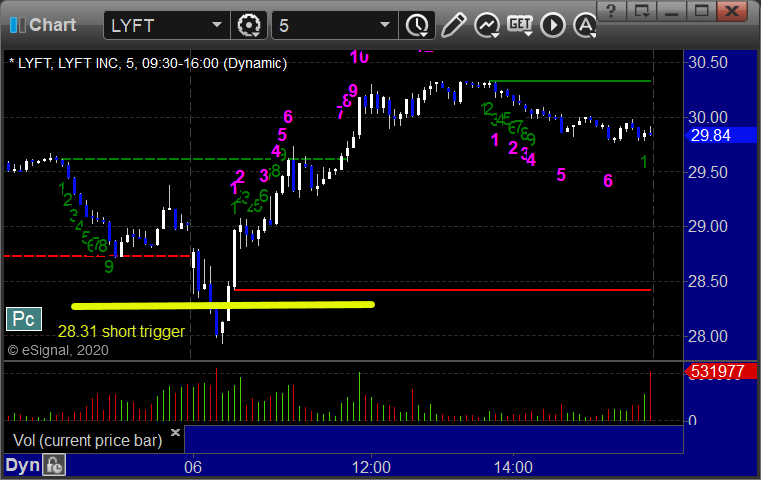Toggle the Dyn dynamic mode label
Screen dimensions: 761x480
(22, 465)
